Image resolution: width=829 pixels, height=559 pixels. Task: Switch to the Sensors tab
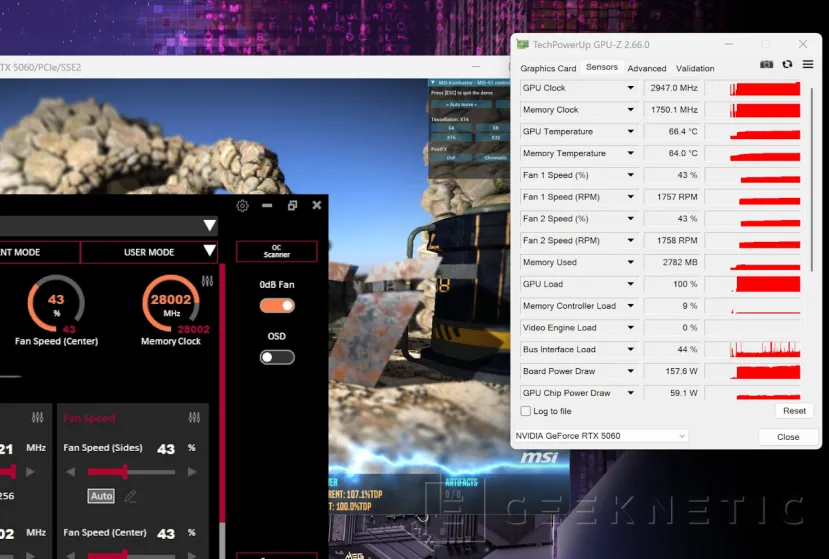[602, 67]
